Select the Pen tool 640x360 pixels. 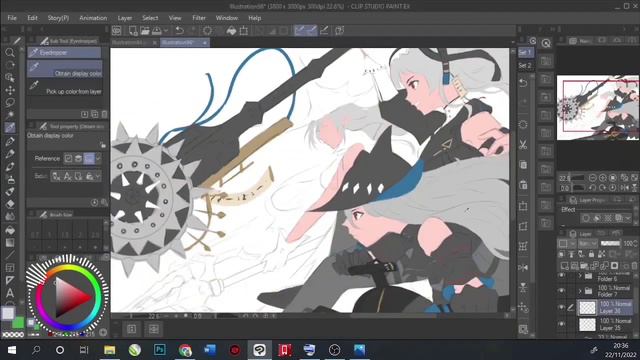click(10, 141)
